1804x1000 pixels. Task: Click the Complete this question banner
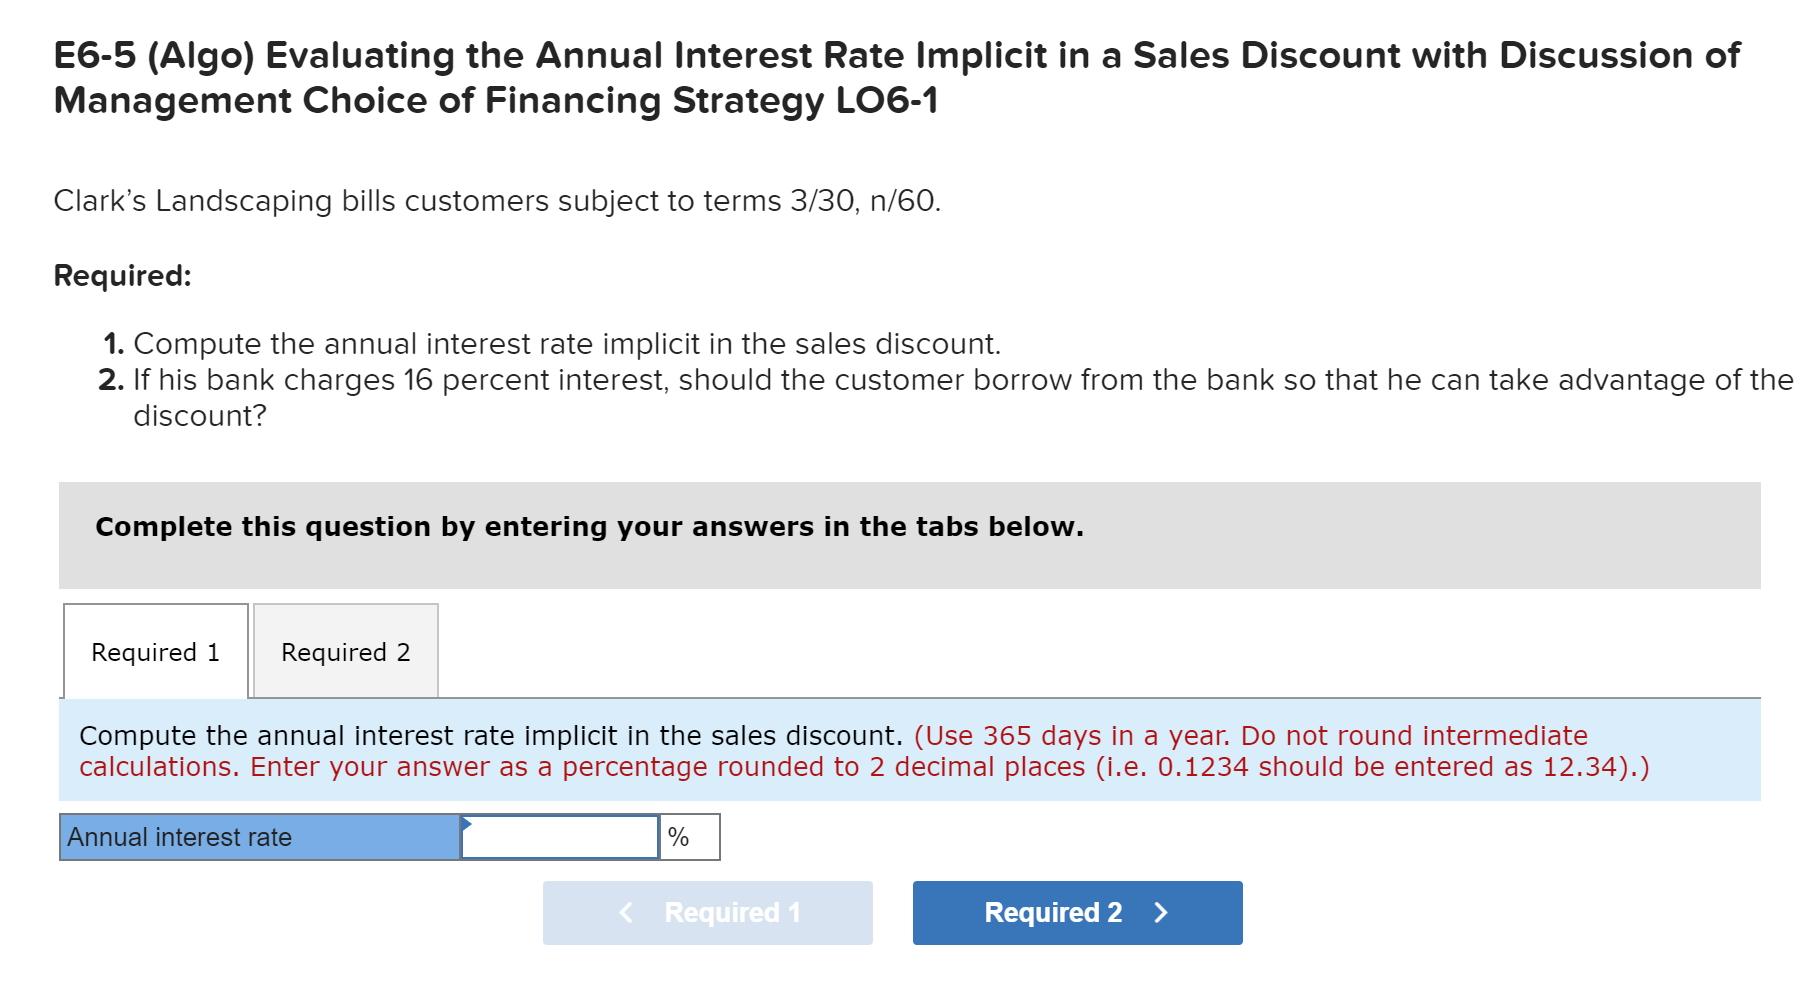pos(589,526)
